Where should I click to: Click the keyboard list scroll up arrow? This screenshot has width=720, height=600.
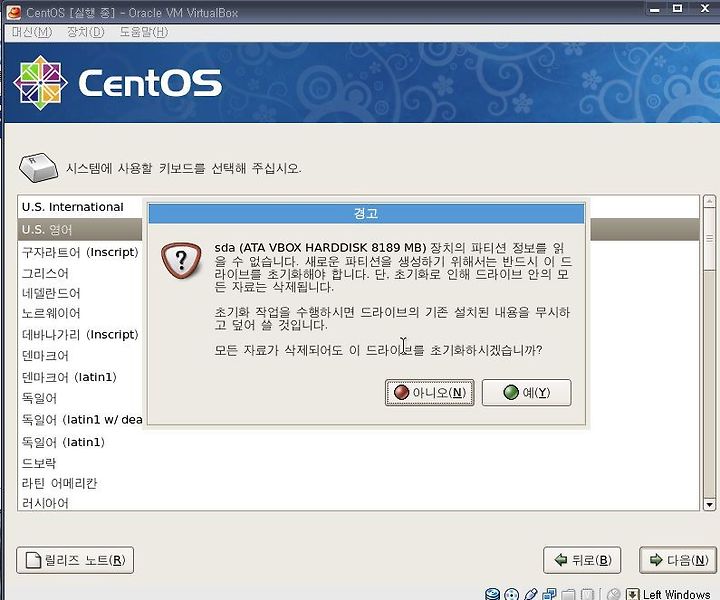tap(709, 201)
